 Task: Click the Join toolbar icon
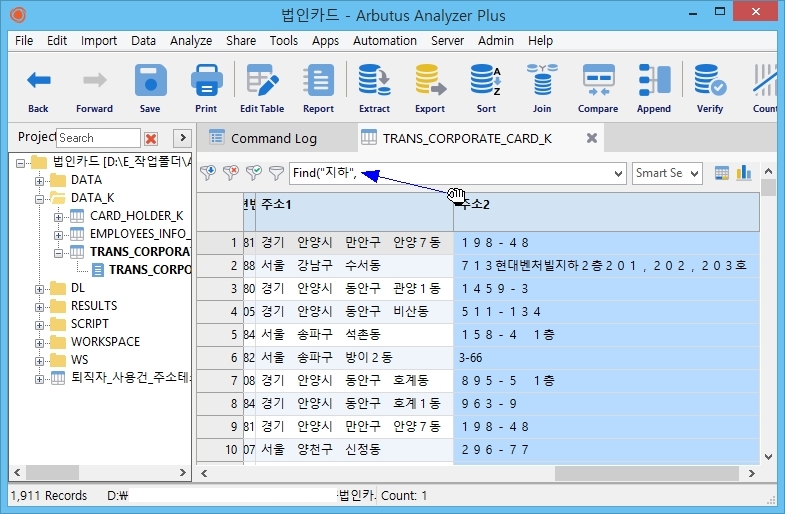tap(542, 80)
